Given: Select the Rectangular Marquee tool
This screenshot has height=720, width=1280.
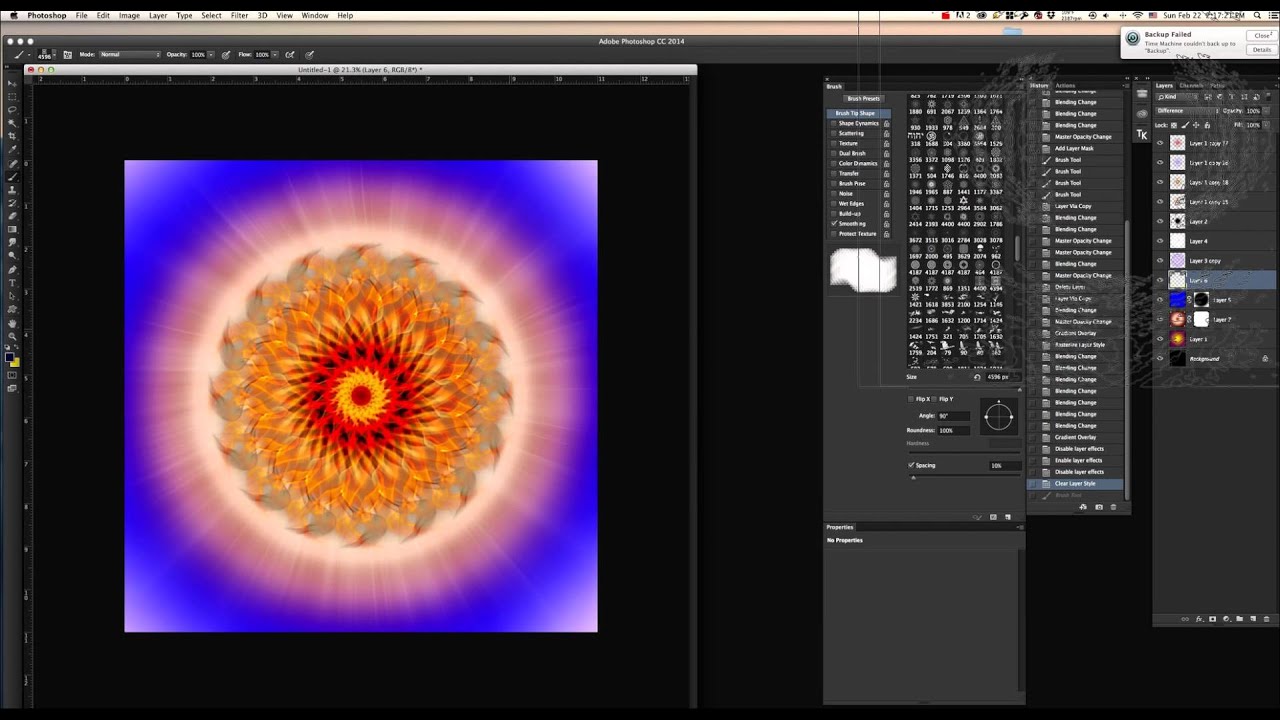Looking at the screenshot, I should click(x=13, y=98).
